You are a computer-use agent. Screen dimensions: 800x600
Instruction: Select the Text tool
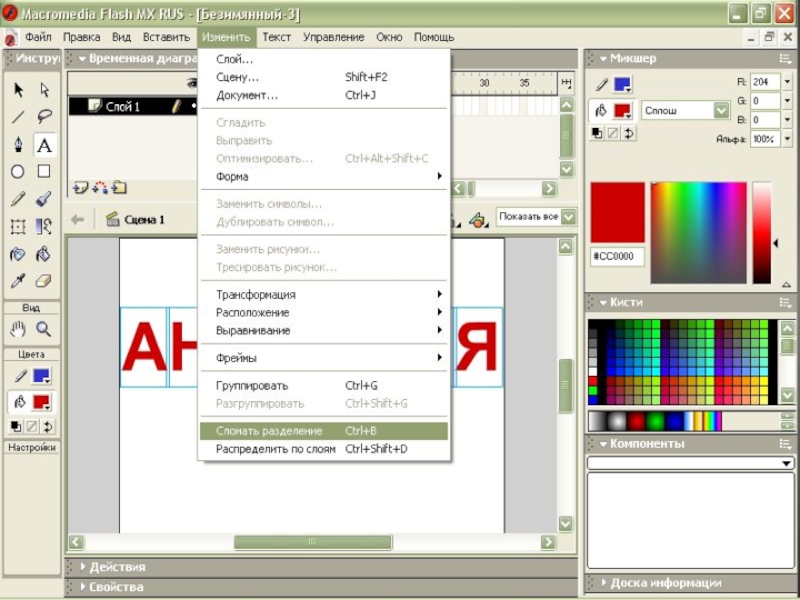(44, 145)
